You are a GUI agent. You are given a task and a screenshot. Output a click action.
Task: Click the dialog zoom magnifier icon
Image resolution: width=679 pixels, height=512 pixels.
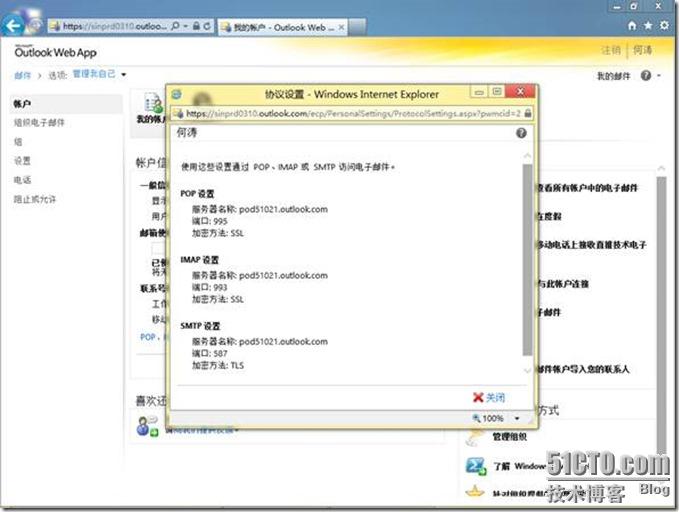[476, 418]
